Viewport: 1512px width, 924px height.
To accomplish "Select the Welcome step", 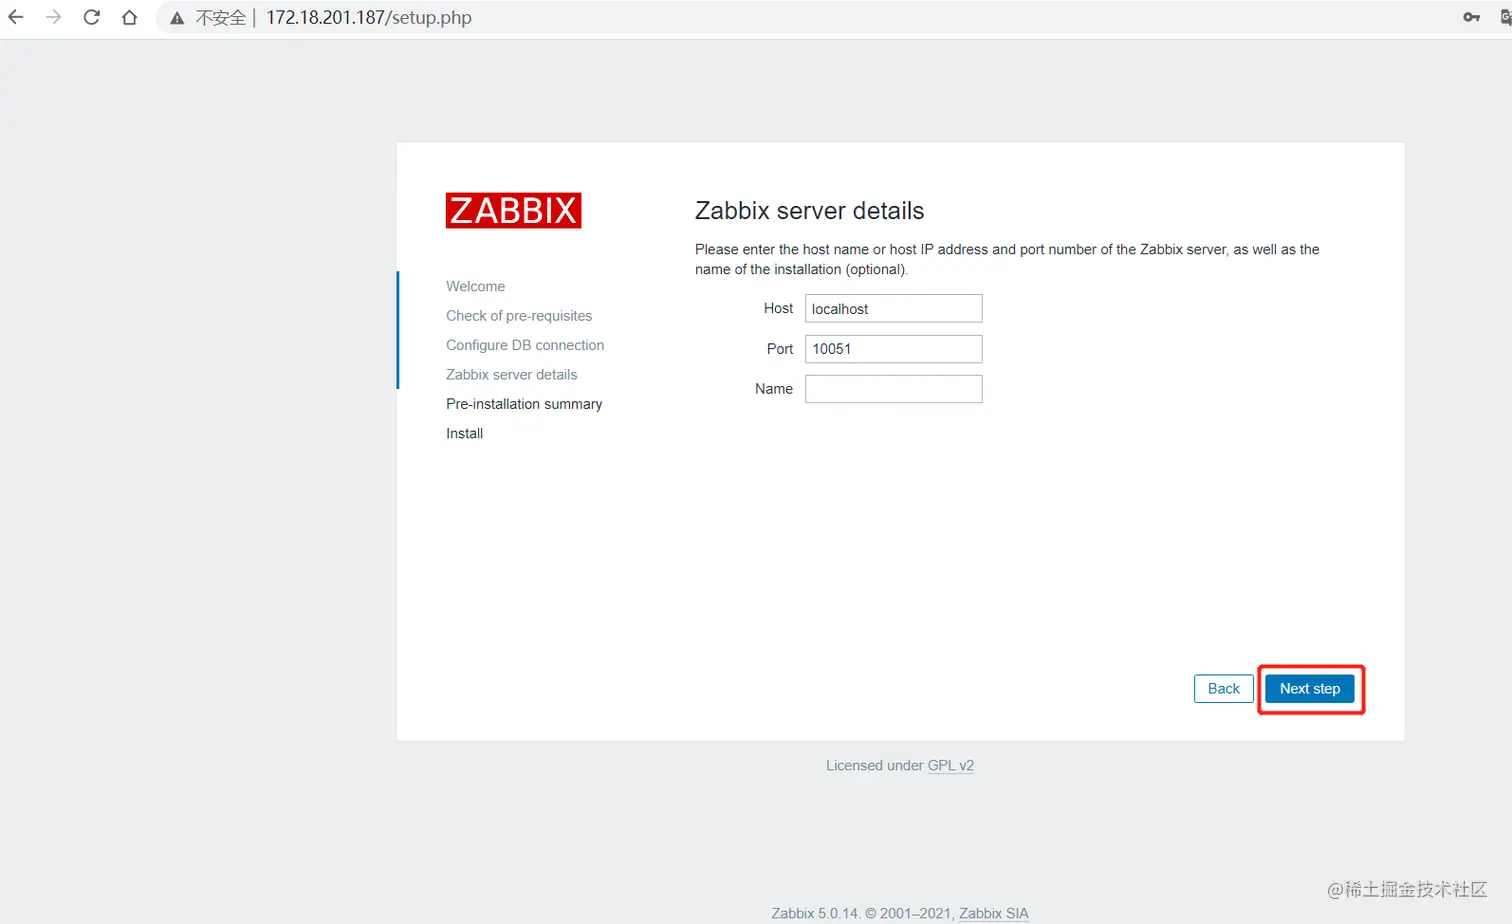I will (475, 286).
